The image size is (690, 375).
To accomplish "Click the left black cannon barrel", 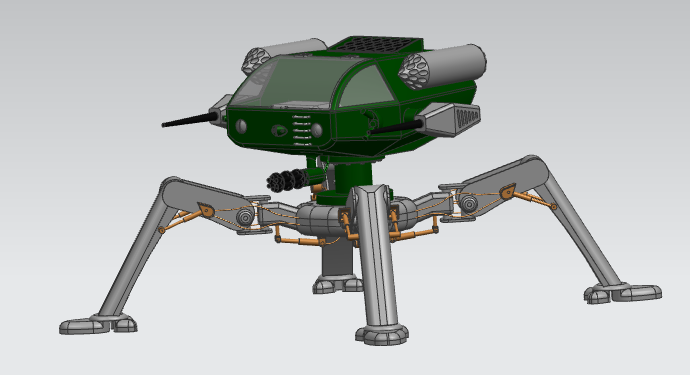I will tap(190, 119).
